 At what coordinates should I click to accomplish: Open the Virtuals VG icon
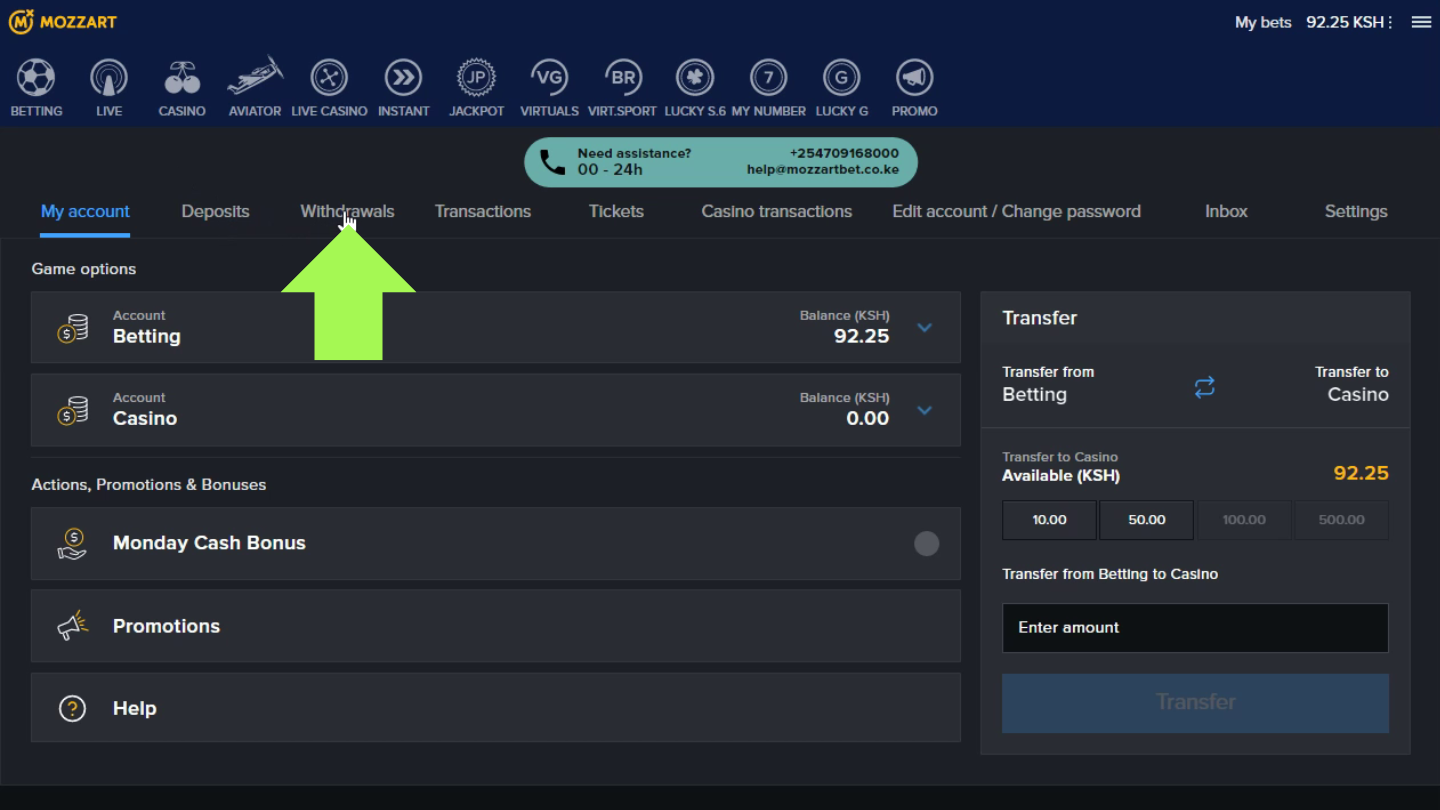pyautogui.click(x=549, y=78)
